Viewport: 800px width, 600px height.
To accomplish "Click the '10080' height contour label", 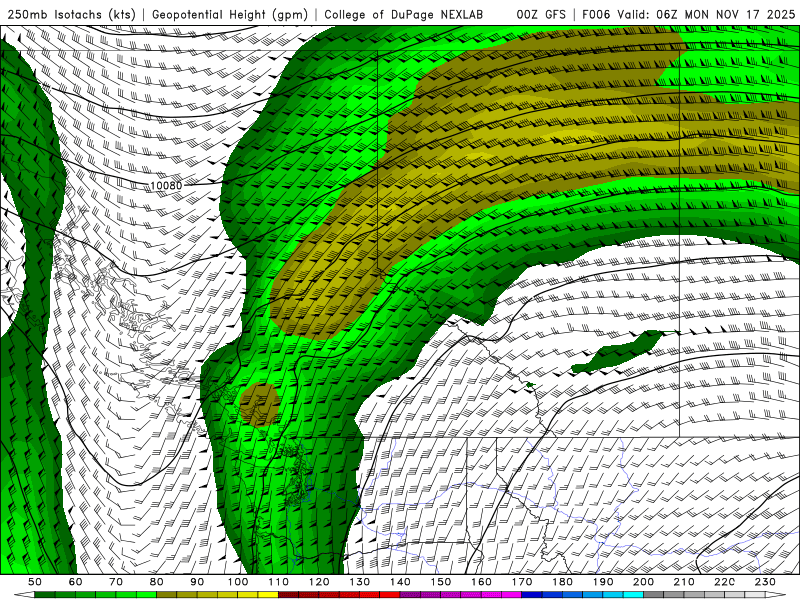I will click(166, 186).
